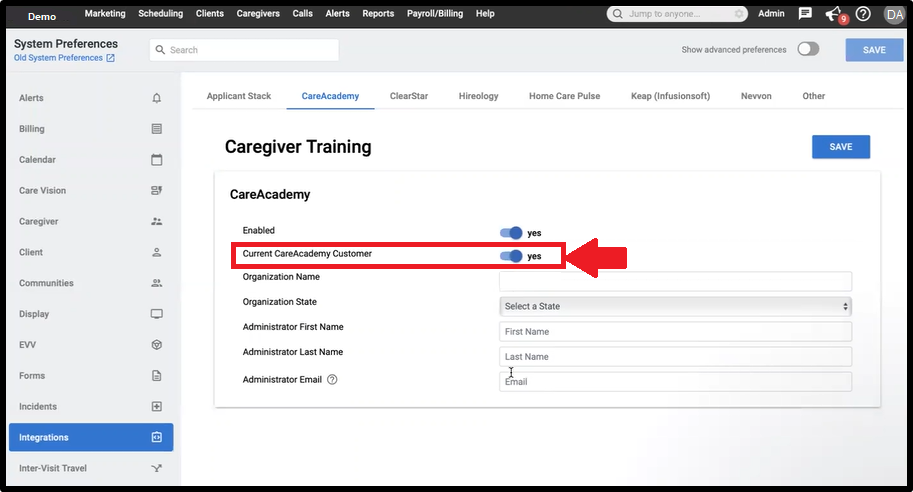Screen dimensions: 913x492
Task: Open the Organization State dropdown
Action: (x=675, y=306)
